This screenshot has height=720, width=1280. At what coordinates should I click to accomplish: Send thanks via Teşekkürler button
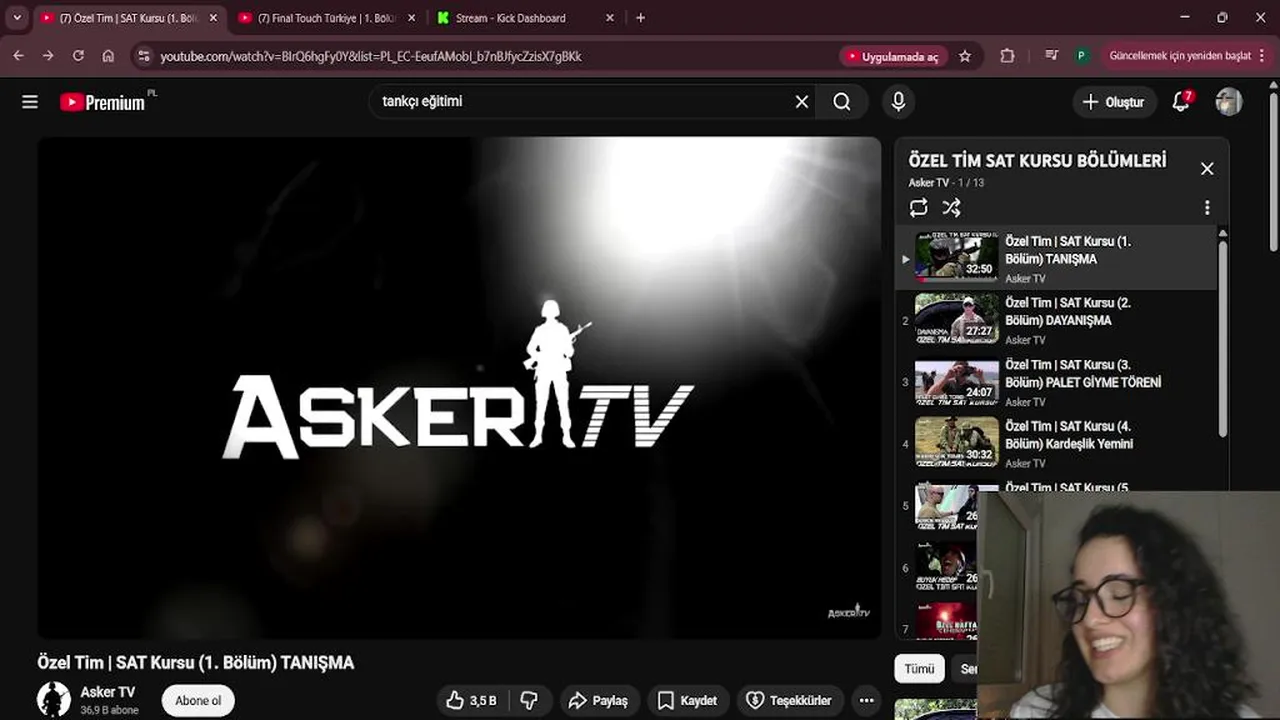tap(789, 701)
